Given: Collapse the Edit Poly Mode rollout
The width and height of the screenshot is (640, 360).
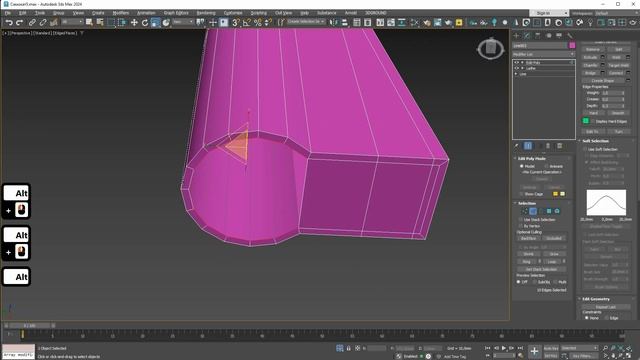Looking at the screenshot, I should tap(531, 158).
